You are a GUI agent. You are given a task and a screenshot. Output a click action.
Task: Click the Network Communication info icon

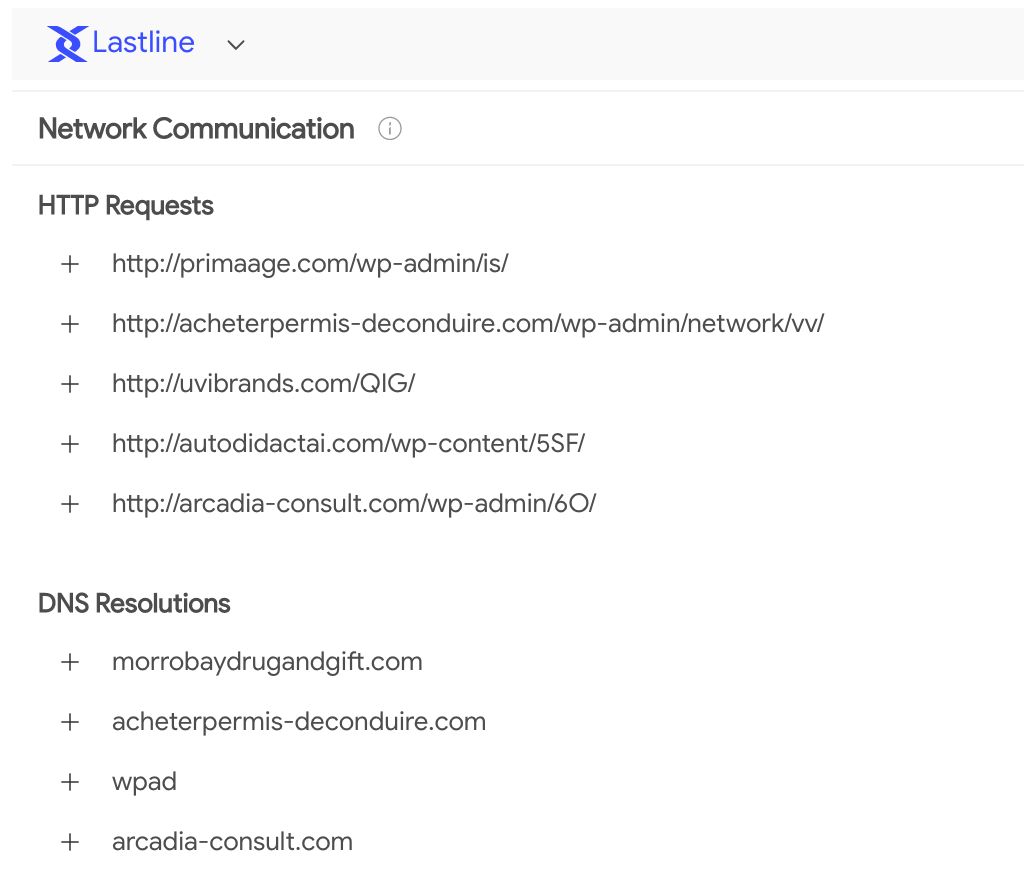tap(390, 129)
